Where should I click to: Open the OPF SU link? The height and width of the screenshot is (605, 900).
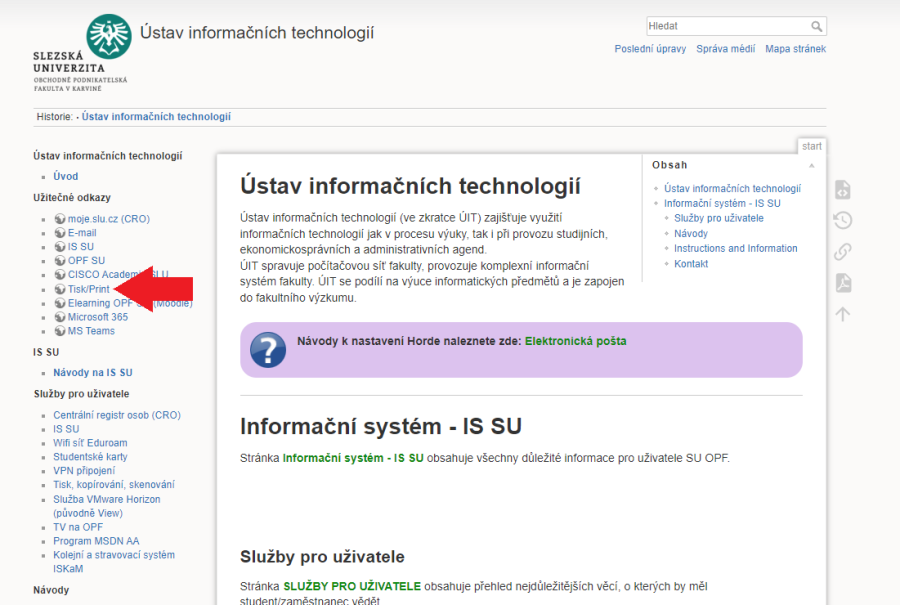coord(86,261)
